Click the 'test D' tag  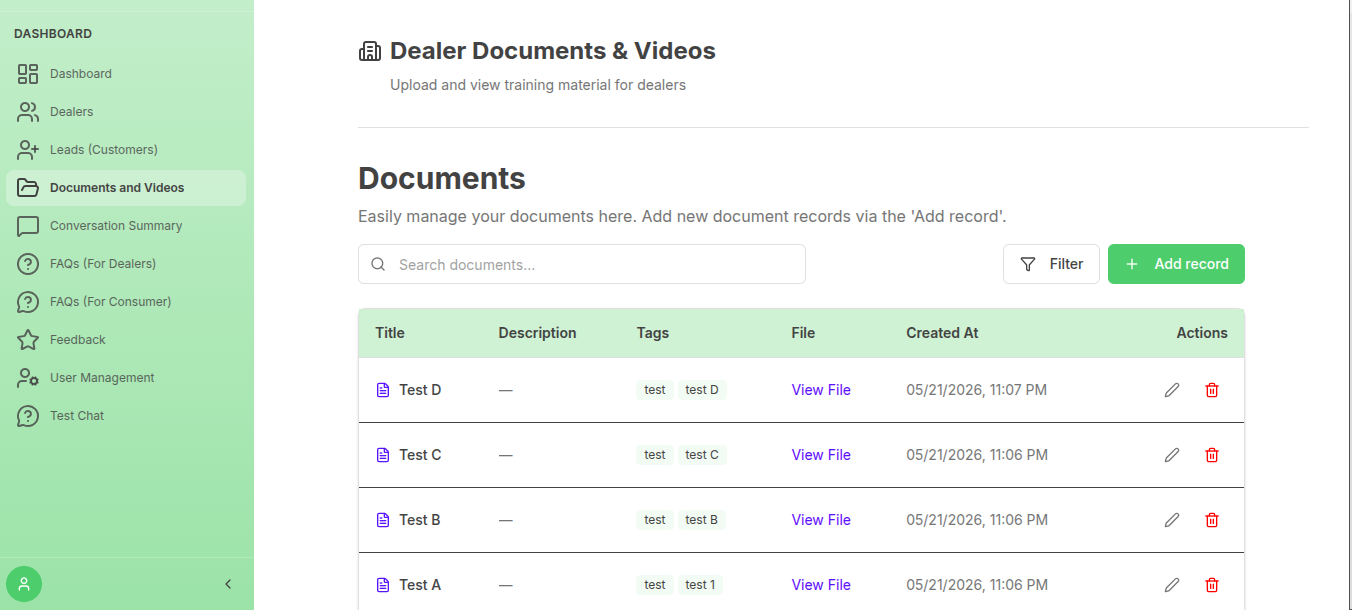(x=702, y=390)
